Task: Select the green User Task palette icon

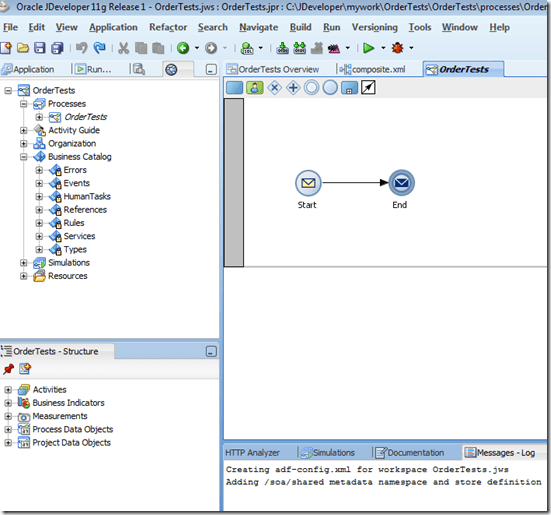Action: coord(255,87)
